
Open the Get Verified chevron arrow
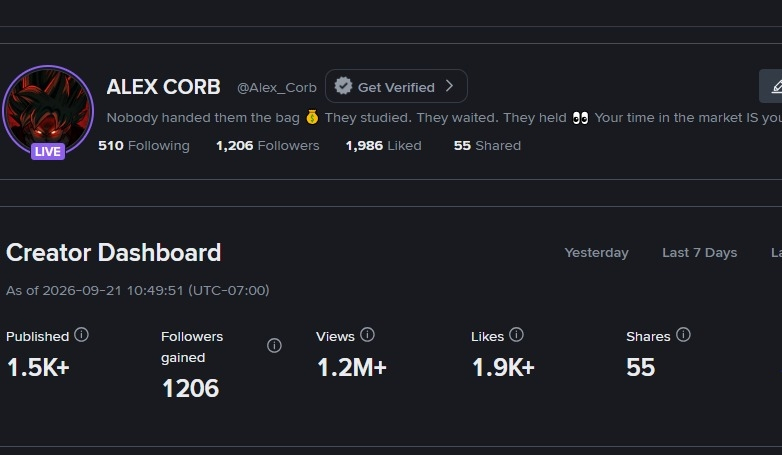point(449,86)
